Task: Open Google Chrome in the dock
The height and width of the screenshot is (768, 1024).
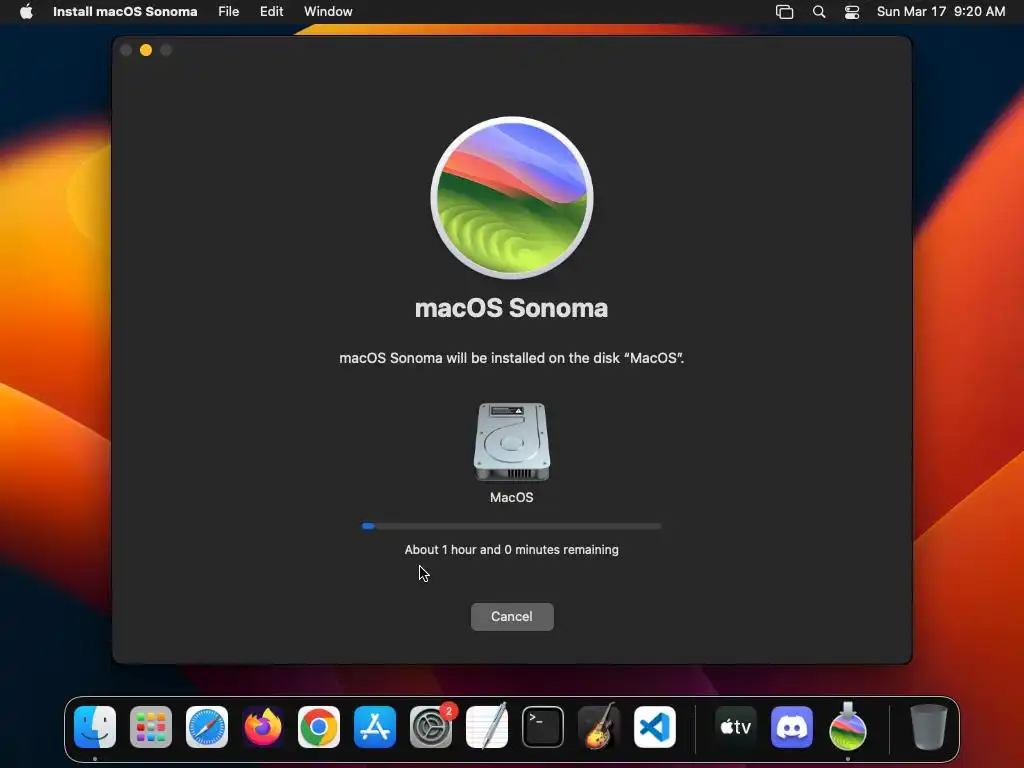Action: (319, 727)
